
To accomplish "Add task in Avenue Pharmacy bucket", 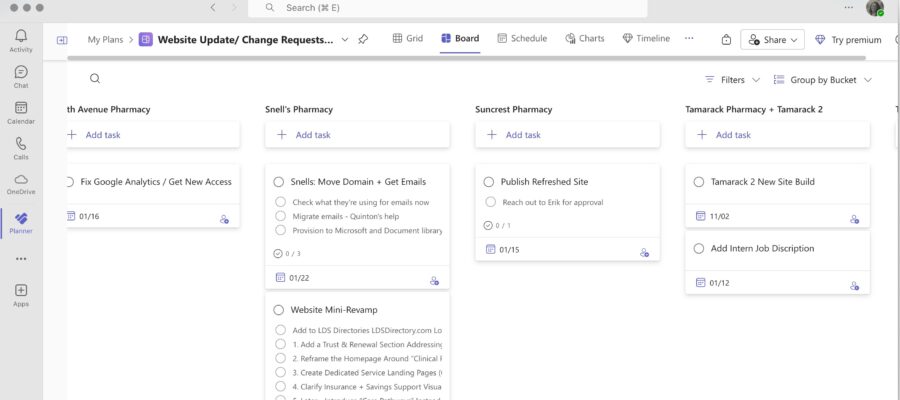I will tap(153, 135).
